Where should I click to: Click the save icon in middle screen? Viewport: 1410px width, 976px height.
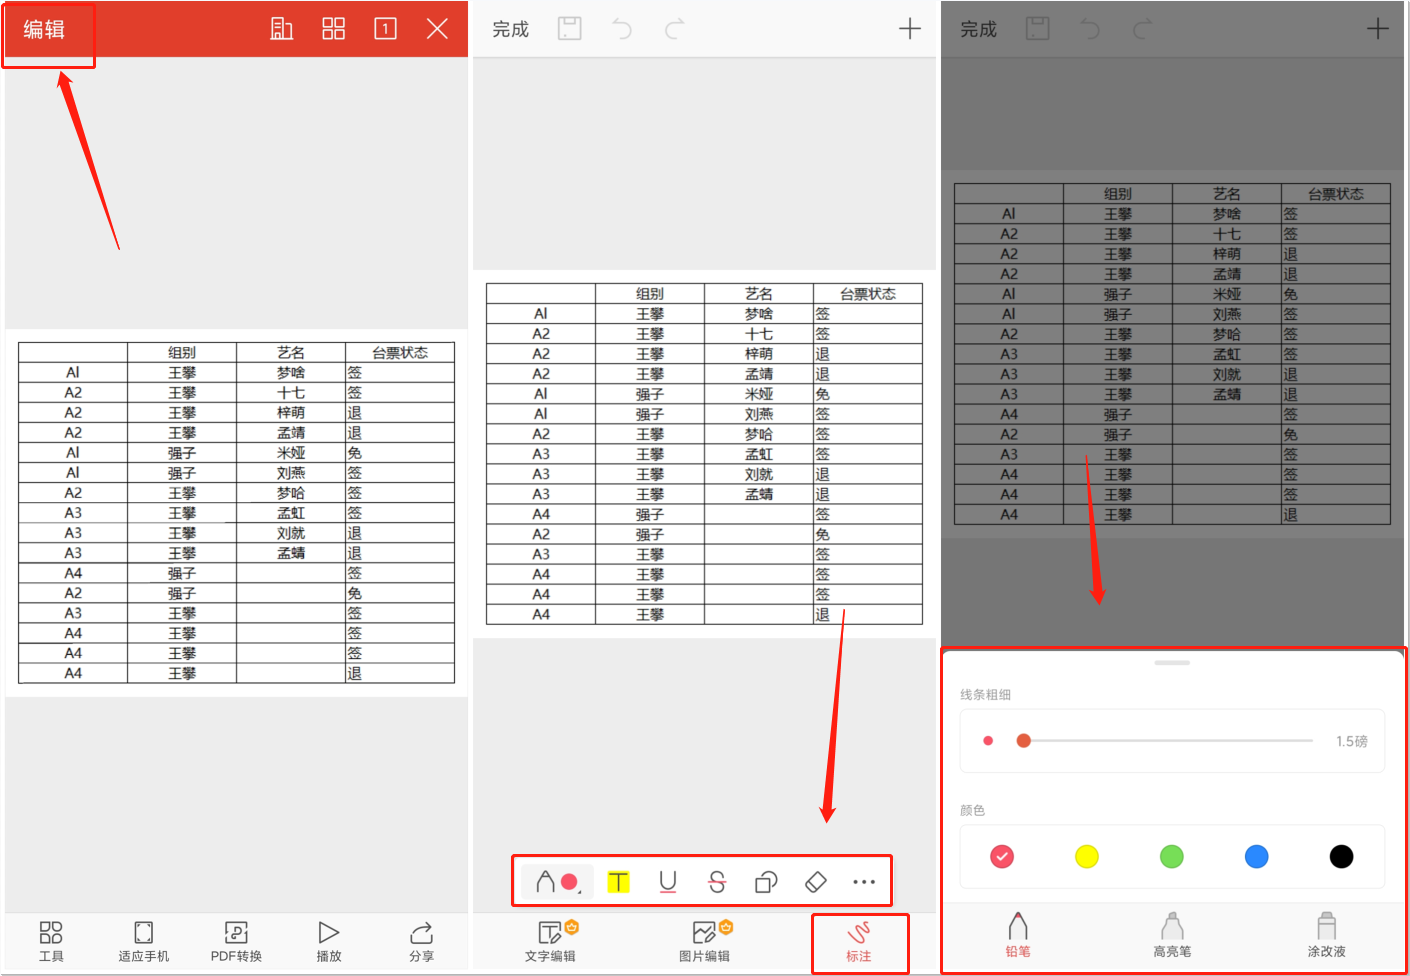tap(570, 29)
